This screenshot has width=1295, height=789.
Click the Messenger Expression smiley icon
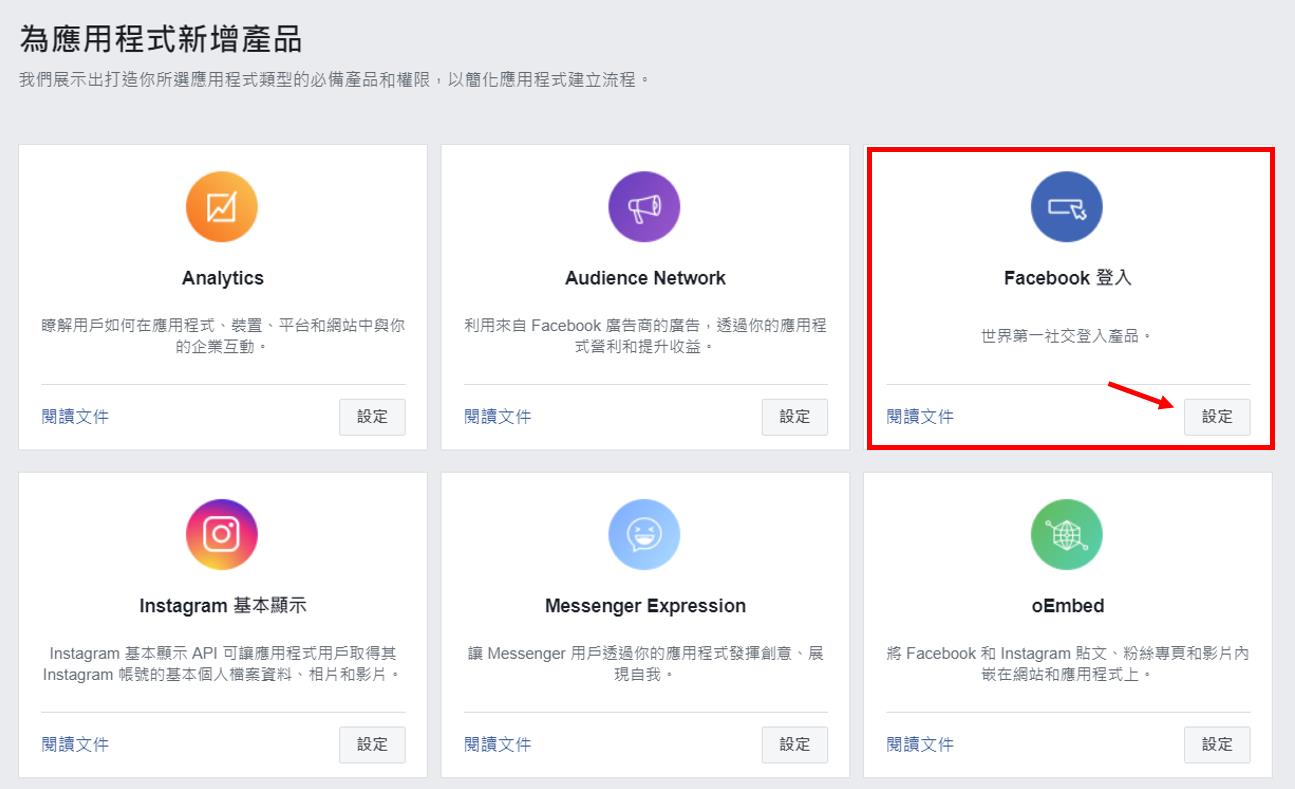644,535
